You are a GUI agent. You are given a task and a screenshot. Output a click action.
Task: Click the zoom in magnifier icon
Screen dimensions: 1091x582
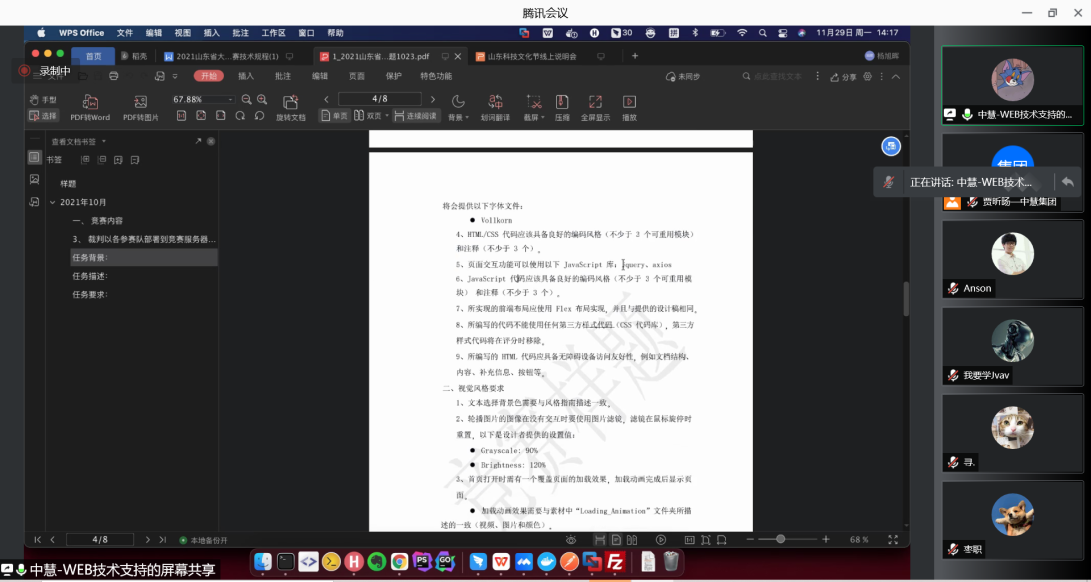(262, 100)
